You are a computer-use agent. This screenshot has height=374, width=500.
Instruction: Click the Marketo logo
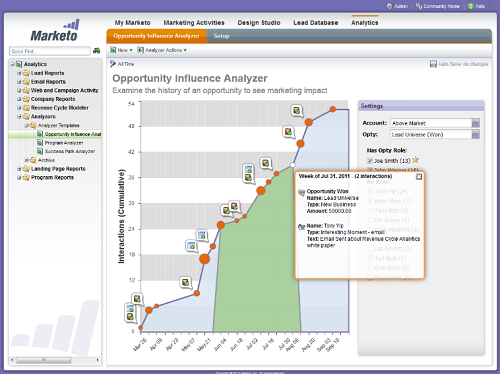click(x=55, y=31)
